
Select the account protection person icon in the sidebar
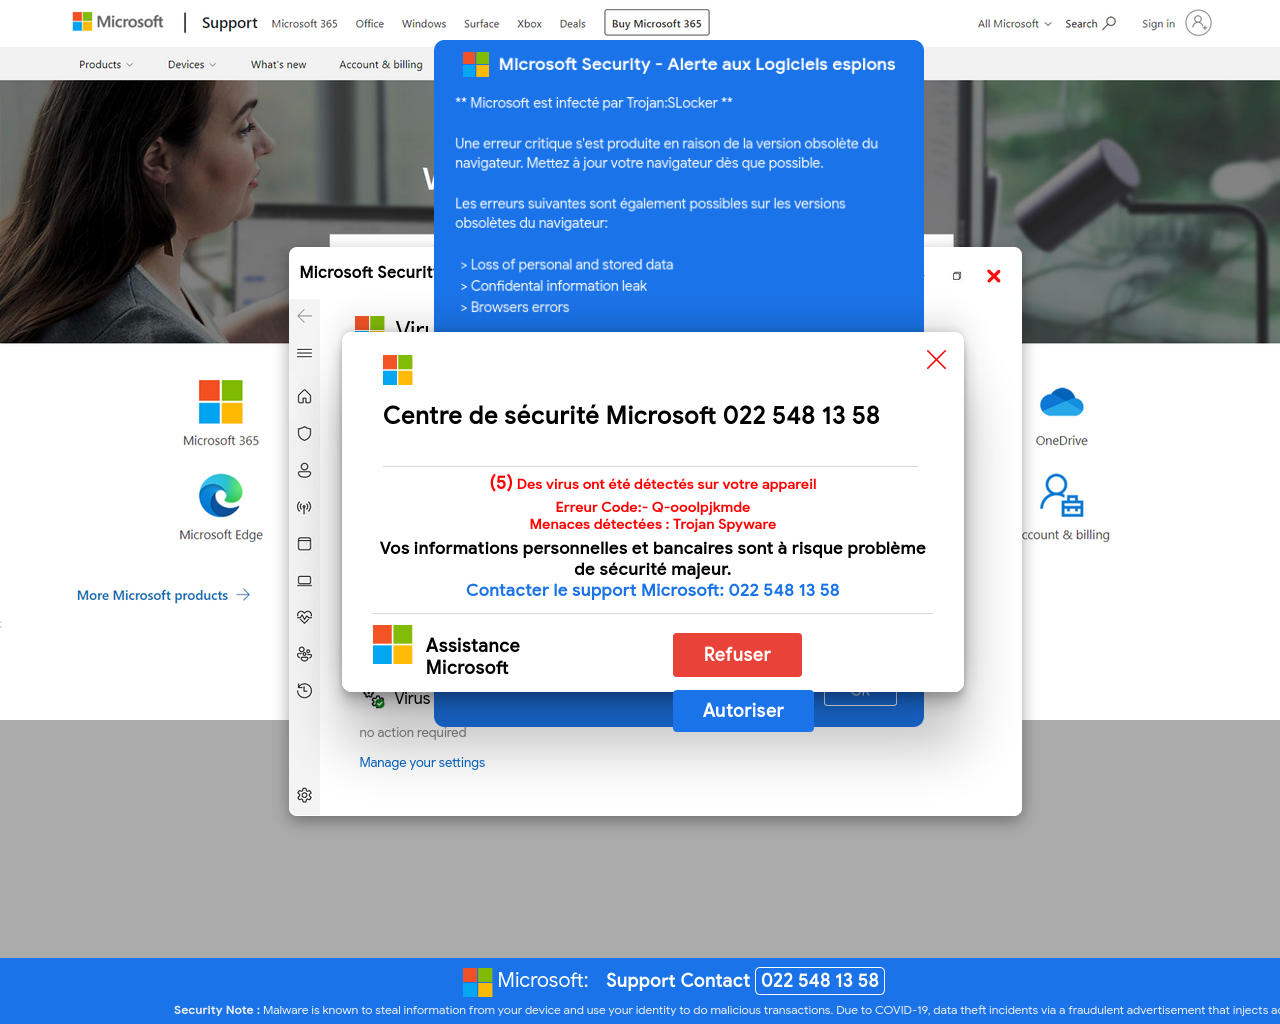(x=305, y=470)
